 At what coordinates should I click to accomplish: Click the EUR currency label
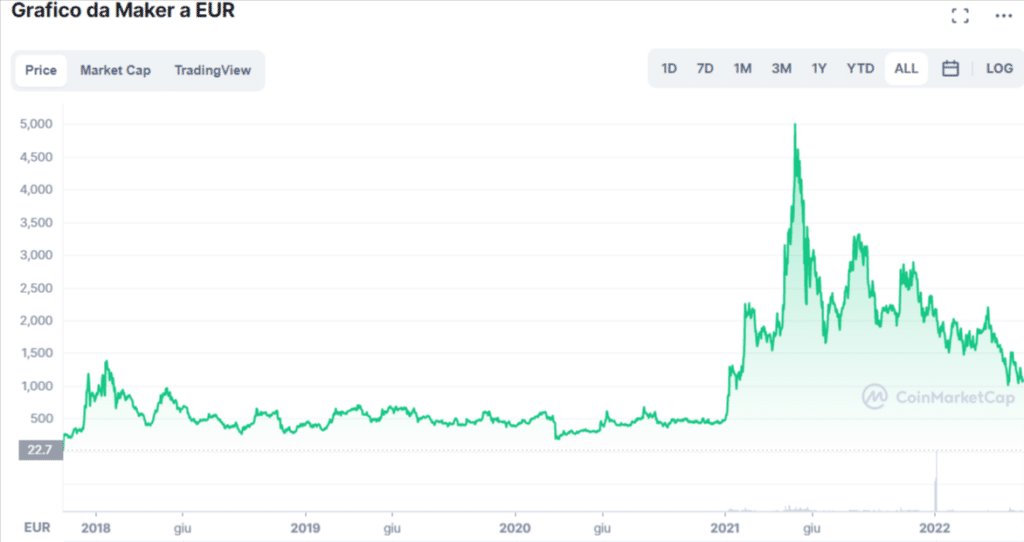[37, 527]
